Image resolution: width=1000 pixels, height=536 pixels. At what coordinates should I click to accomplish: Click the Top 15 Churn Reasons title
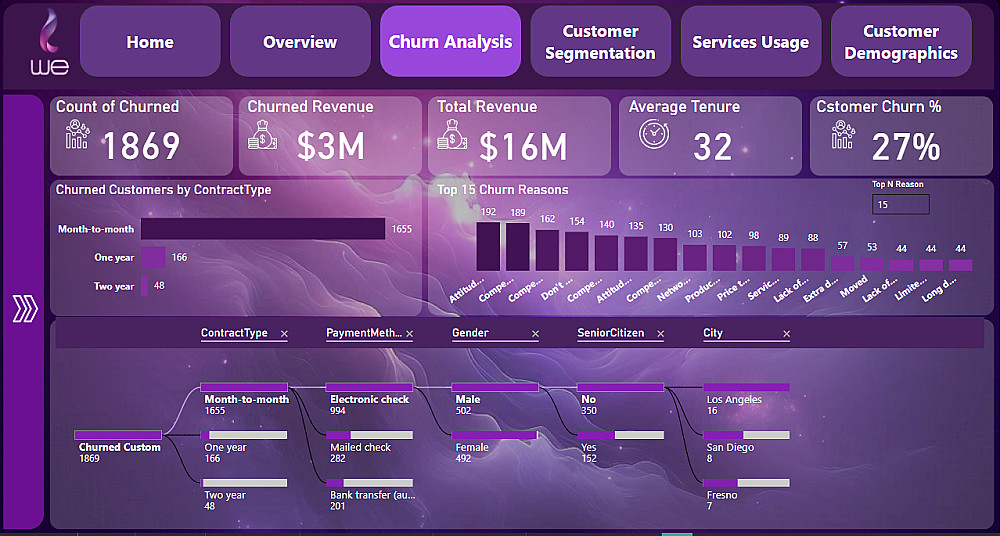(503, 190)
